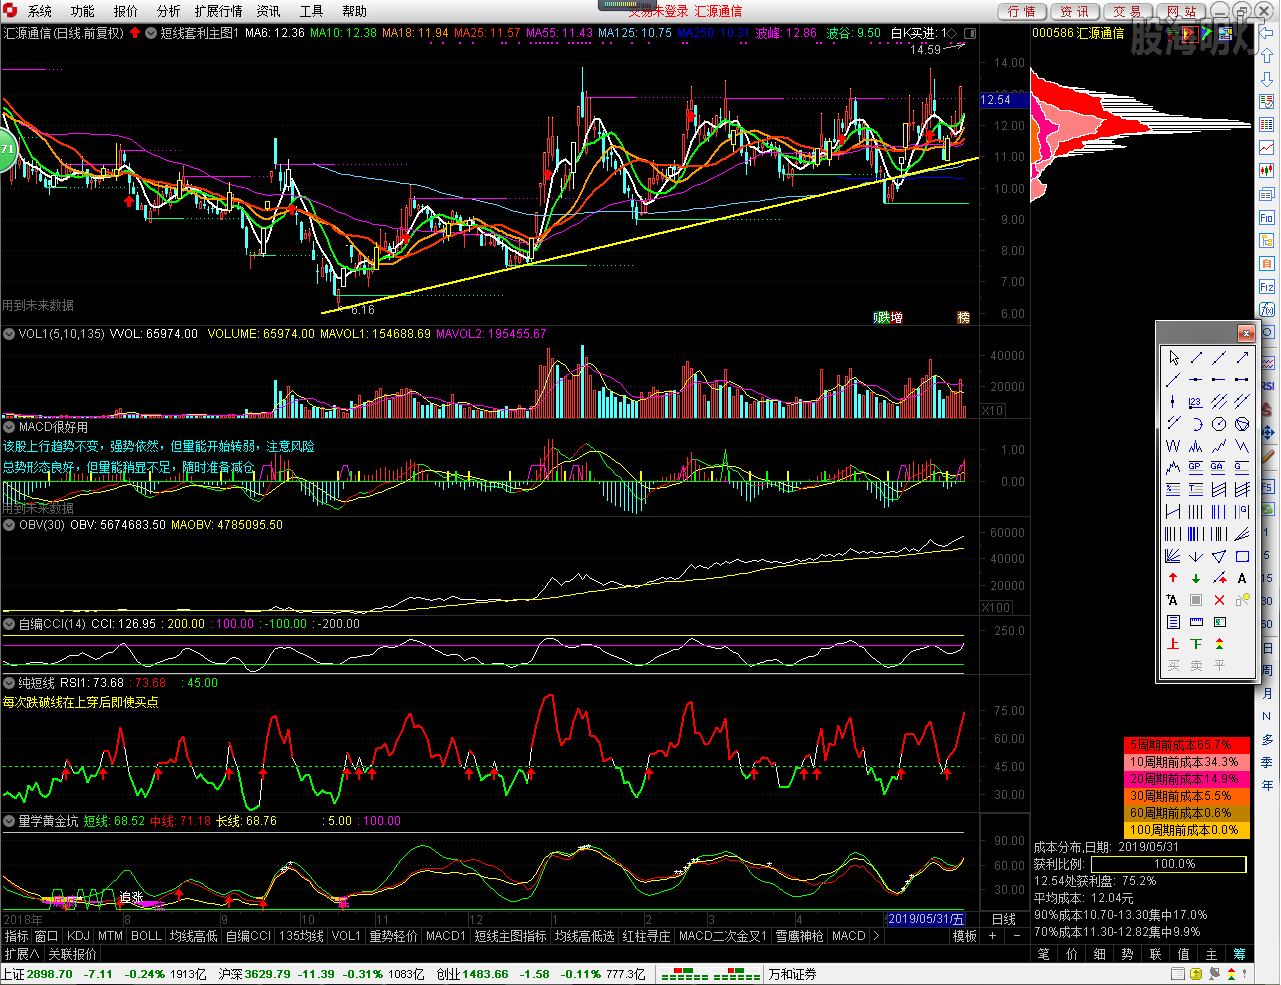Open the 功能 menu
The width and height of the screenshot is (1281, 985).
pyautogui.click(x=83, y=11)
